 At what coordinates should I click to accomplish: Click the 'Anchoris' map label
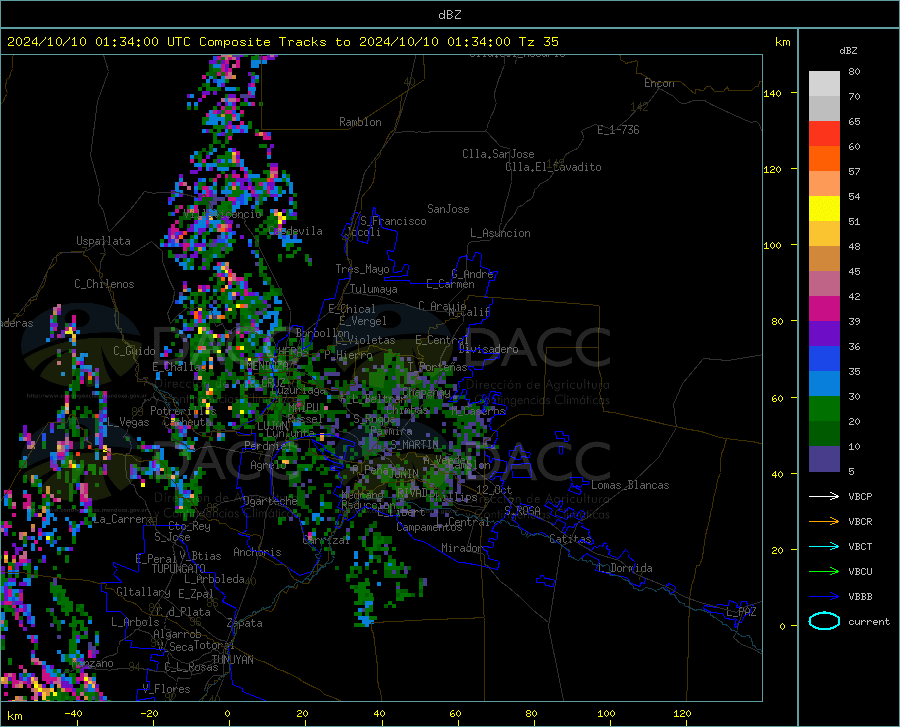pos(257,552)
